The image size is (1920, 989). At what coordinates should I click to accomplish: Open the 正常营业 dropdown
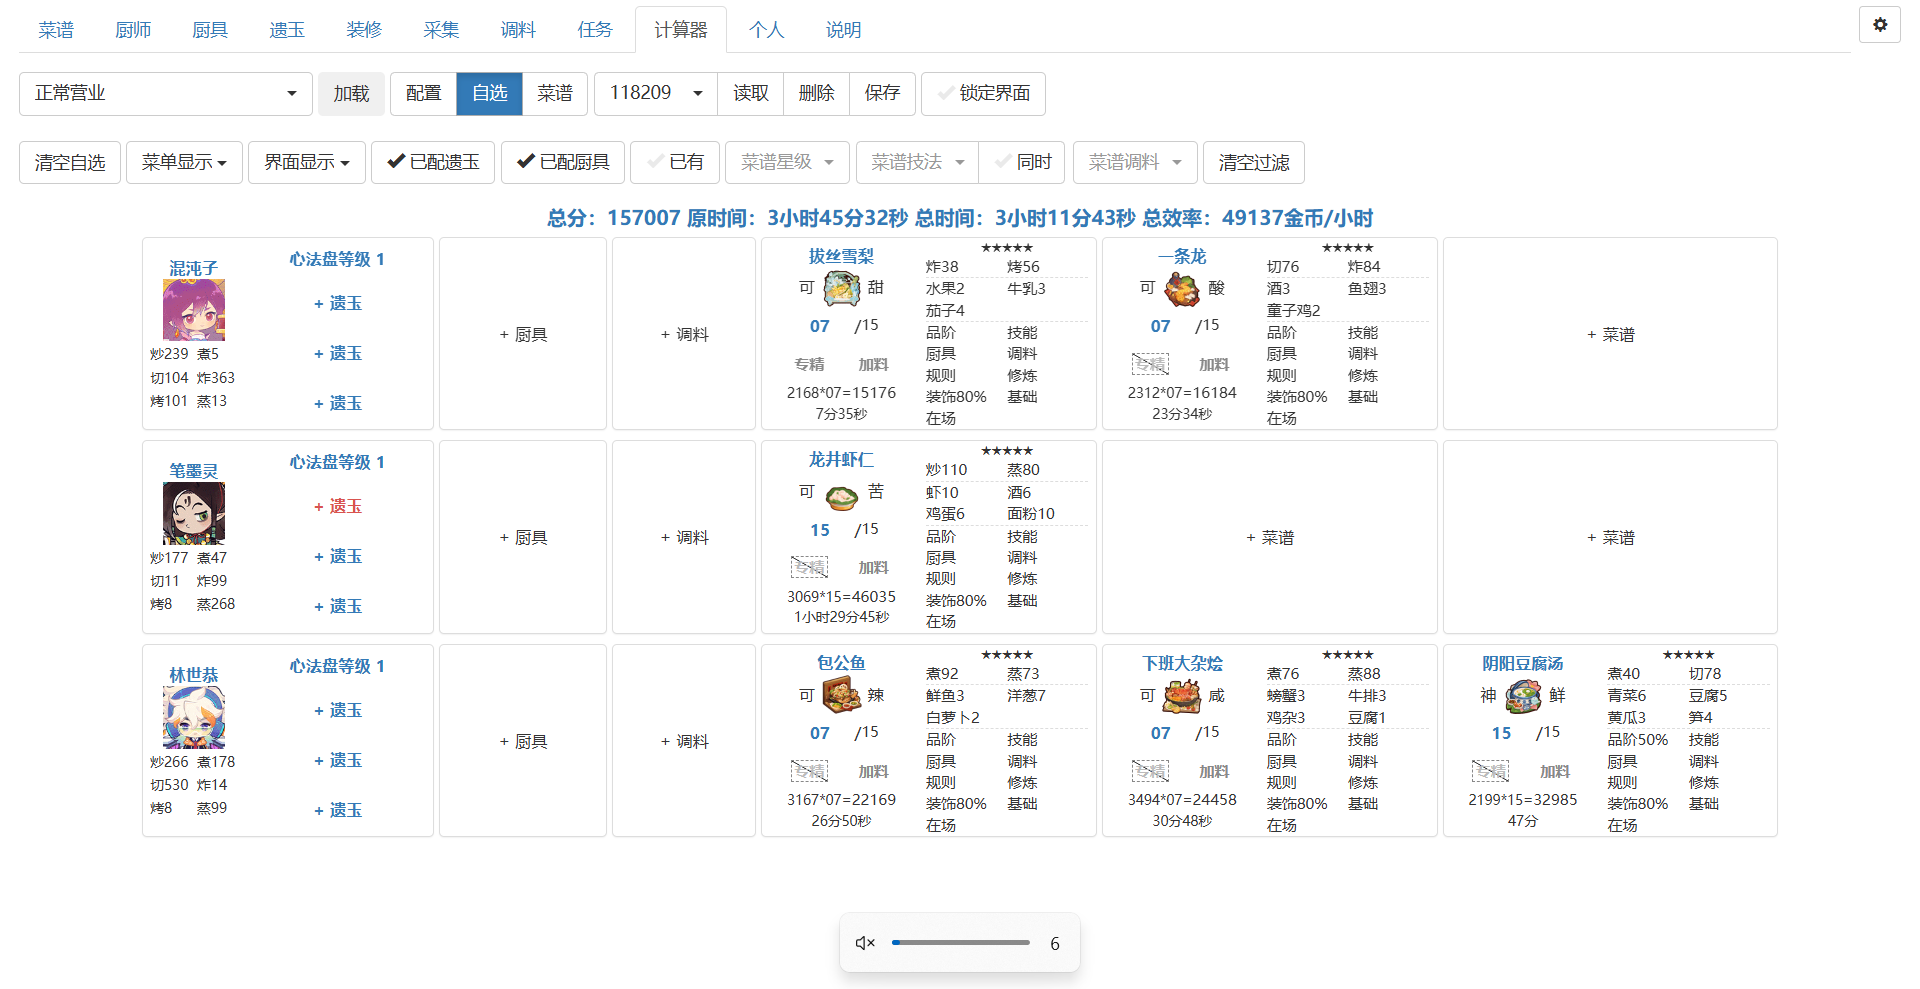[x=166, y=93]
